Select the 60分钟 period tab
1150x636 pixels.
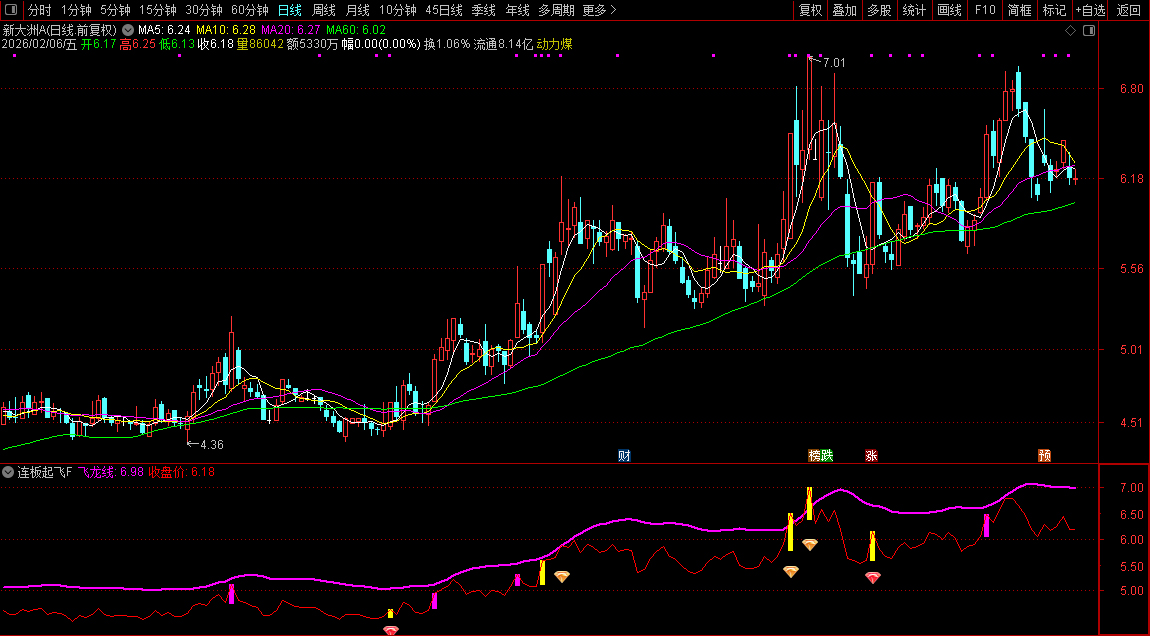click(x=250, y=10)
